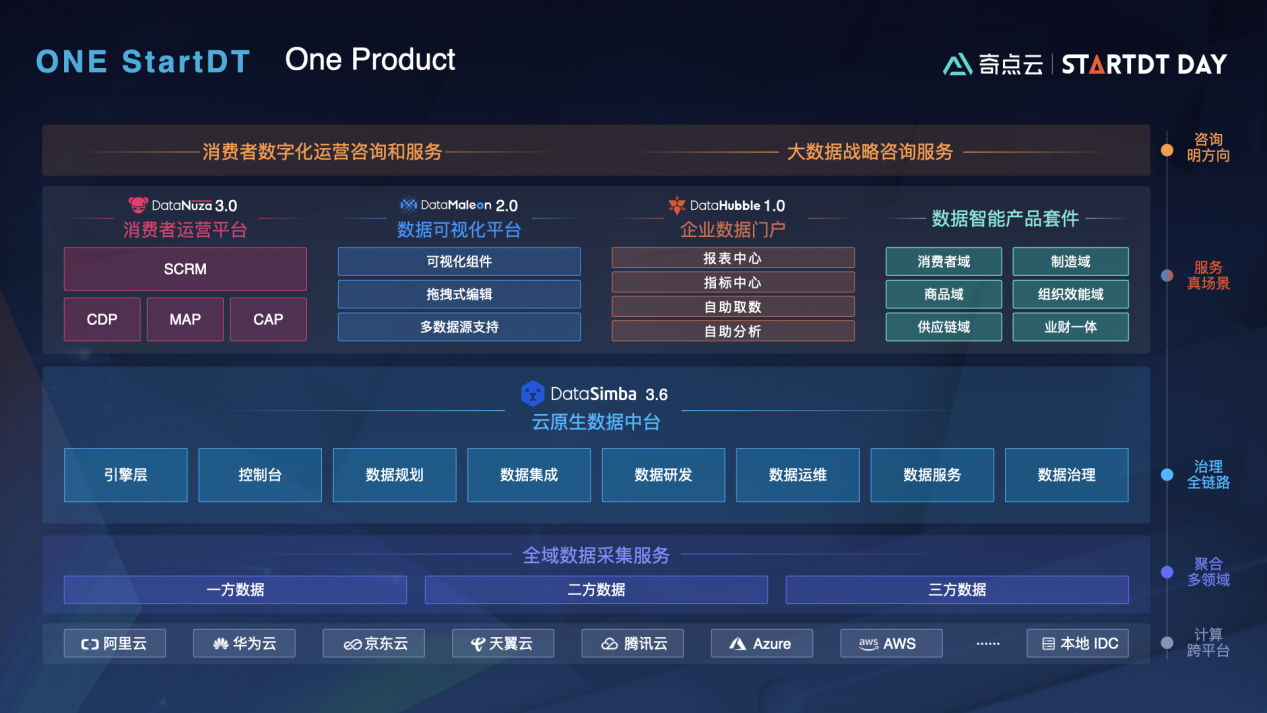
Task: Click the 华为云 logo icon
Action: click(220, 644)
